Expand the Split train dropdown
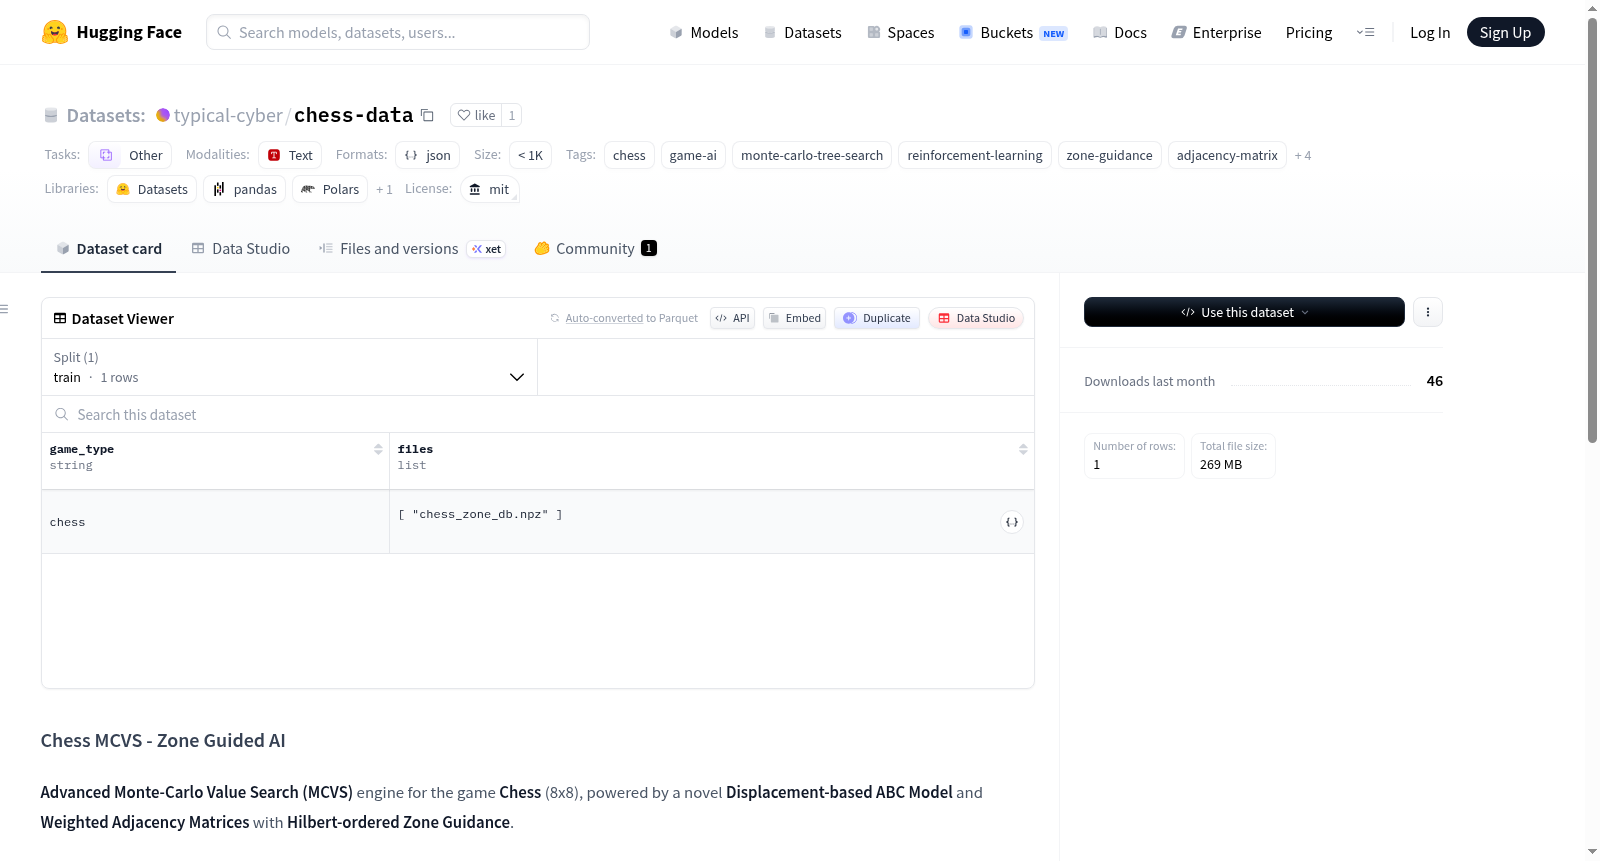This screenshot has width=1600, height=861. 290,367
